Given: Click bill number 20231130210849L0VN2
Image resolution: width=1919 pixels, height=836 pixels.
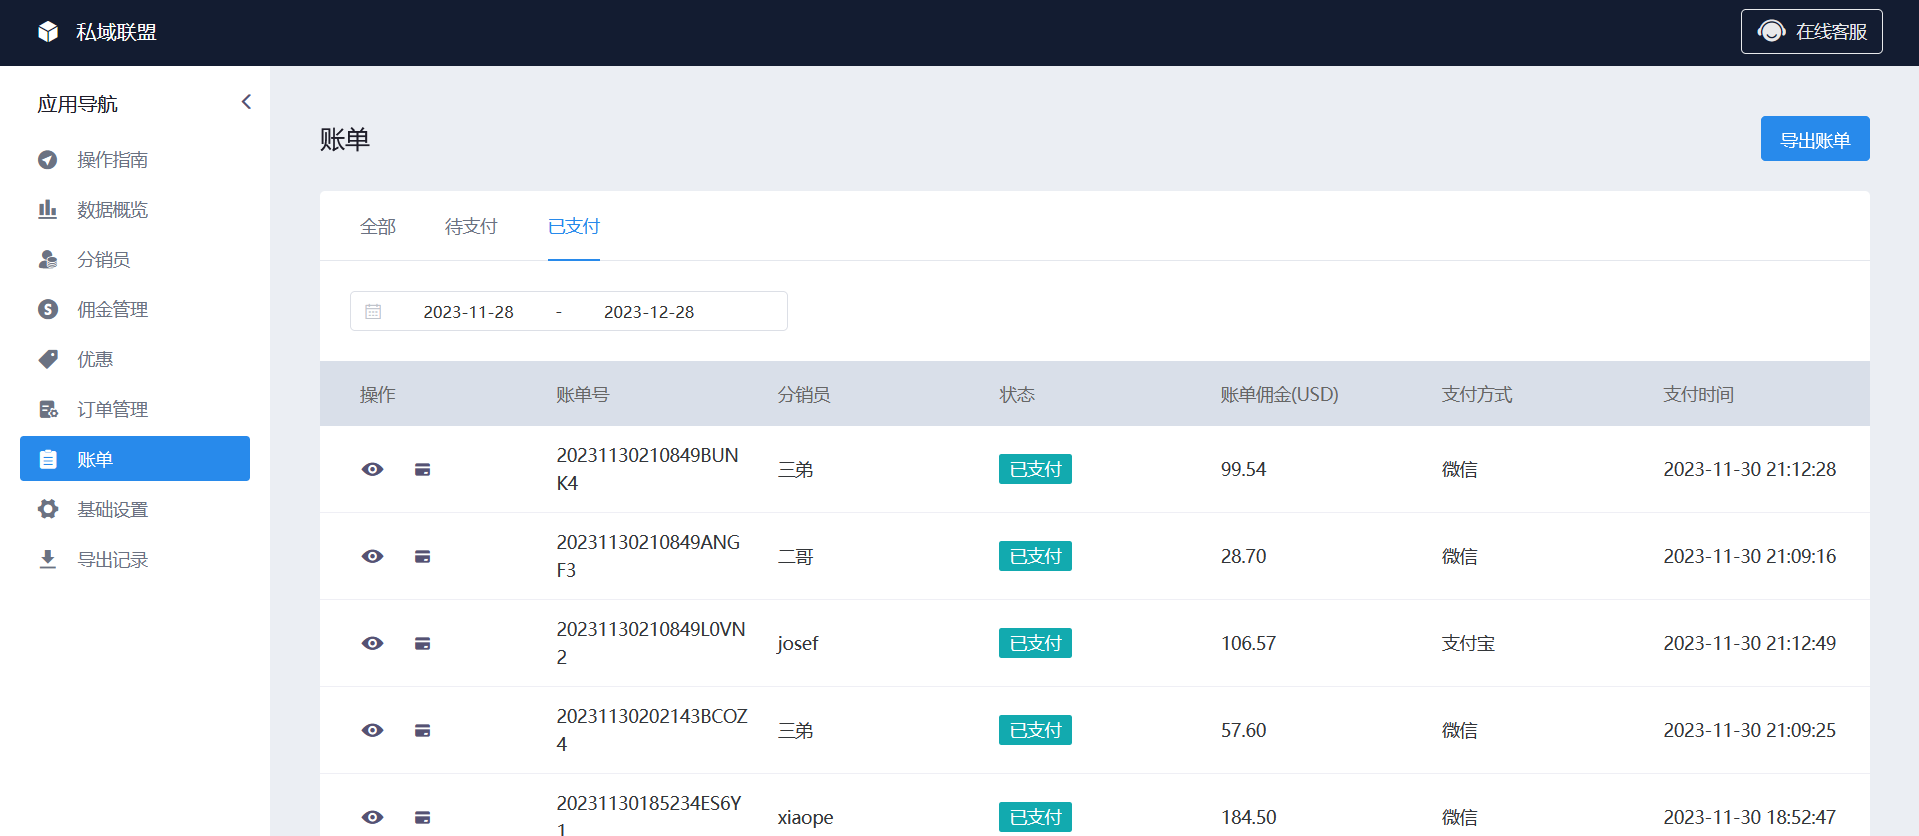Looking at the screenshot, I should coord(651,643).
